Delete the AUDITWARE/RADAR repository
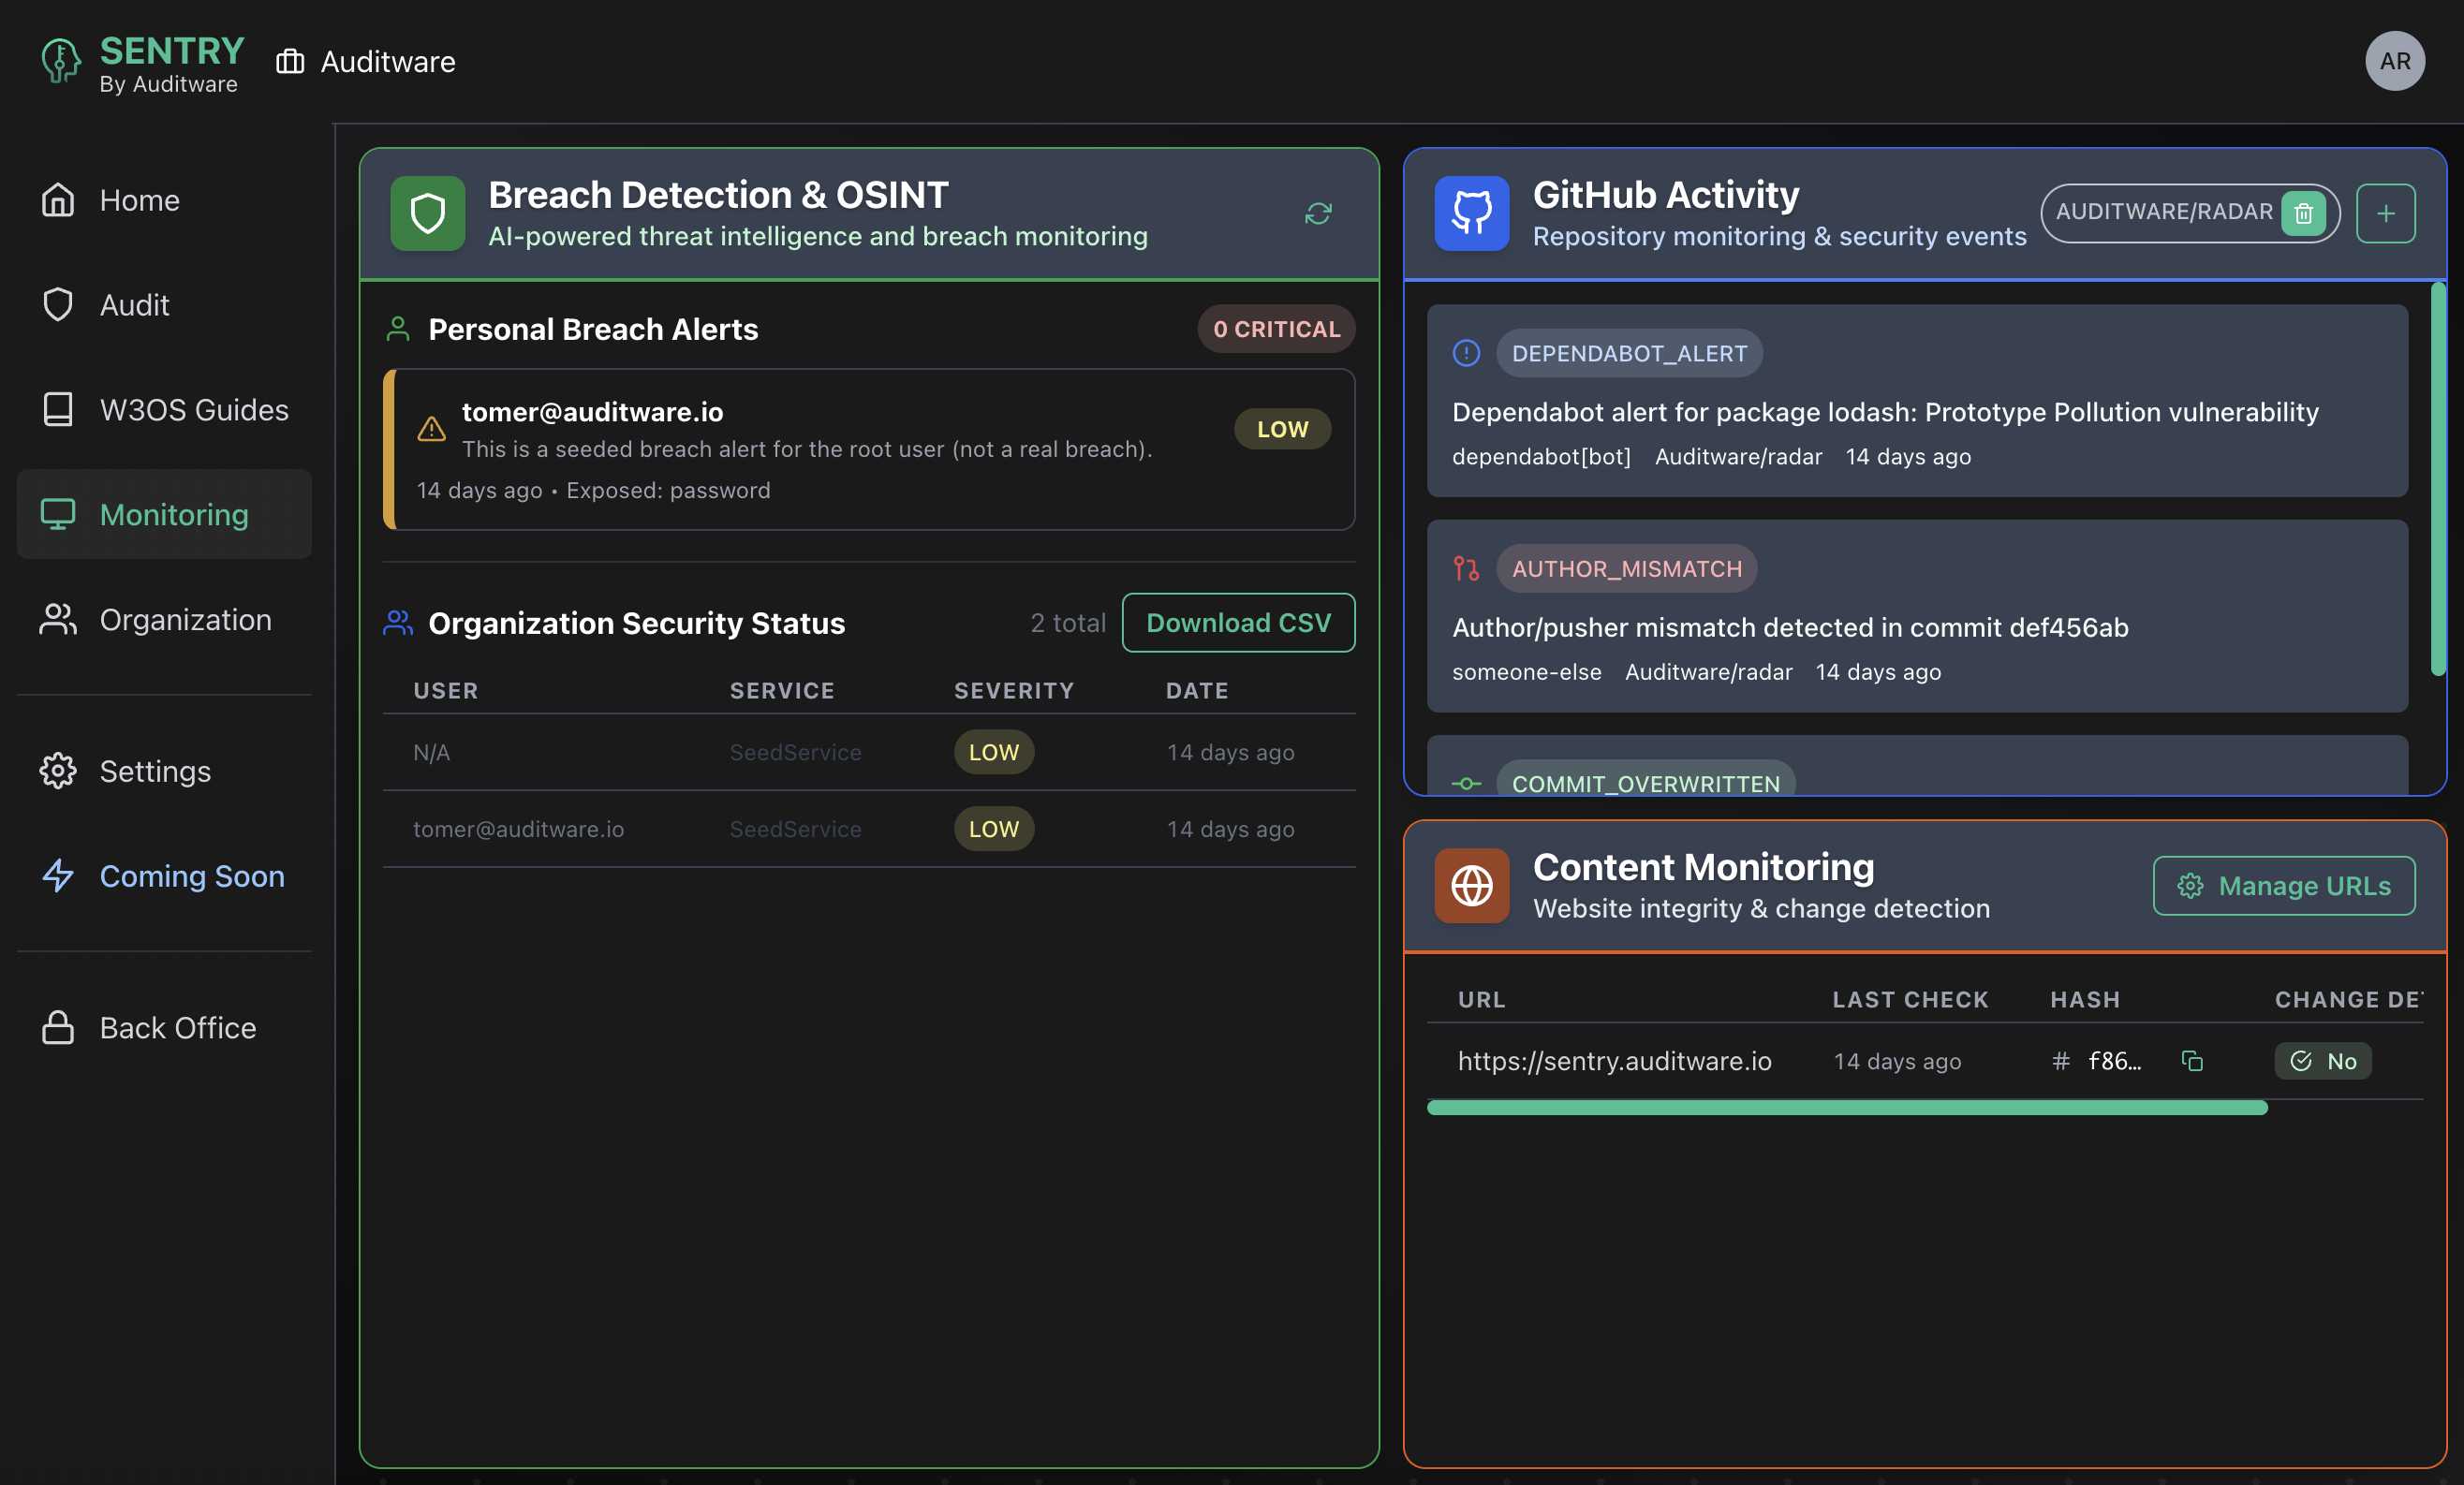 click(x=2303, y=213)
